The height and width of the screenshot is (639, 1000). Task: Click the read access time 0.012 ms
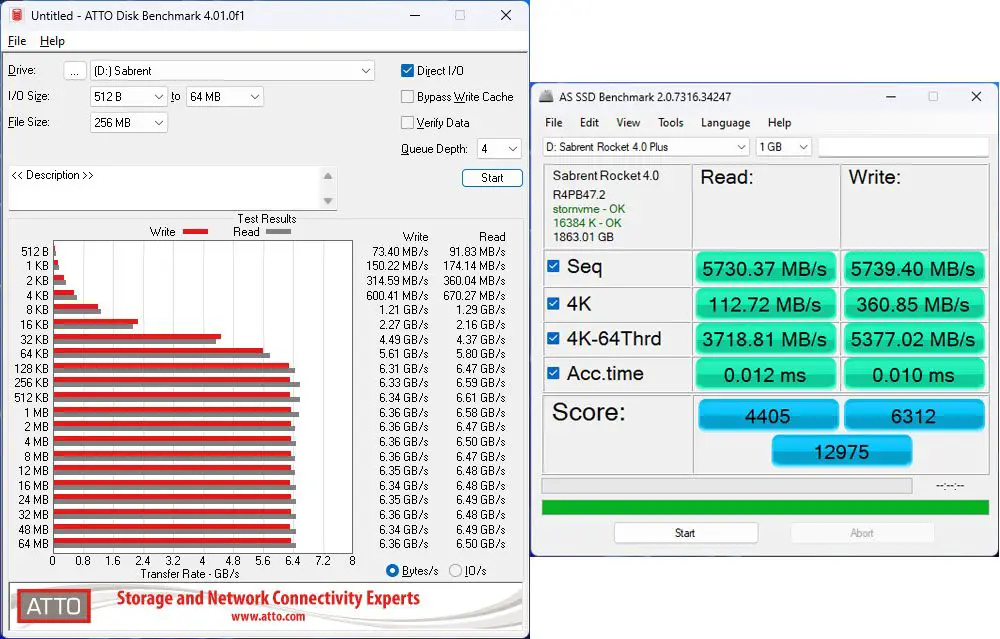(765, 374)
